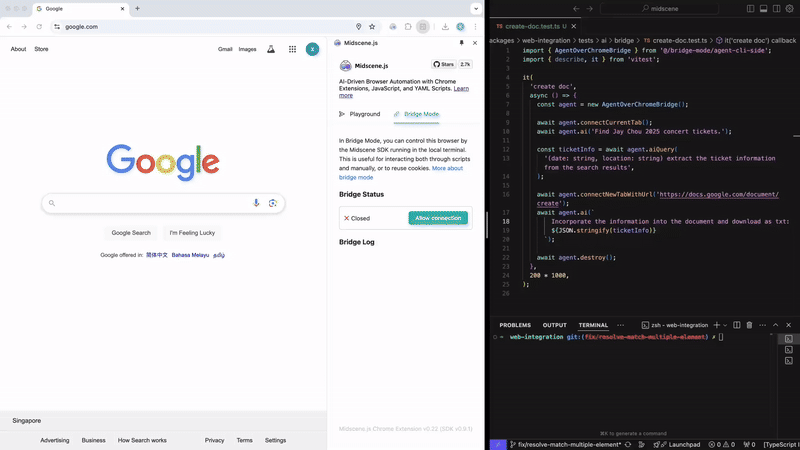Open the Google account avatar

pos(312,49)
